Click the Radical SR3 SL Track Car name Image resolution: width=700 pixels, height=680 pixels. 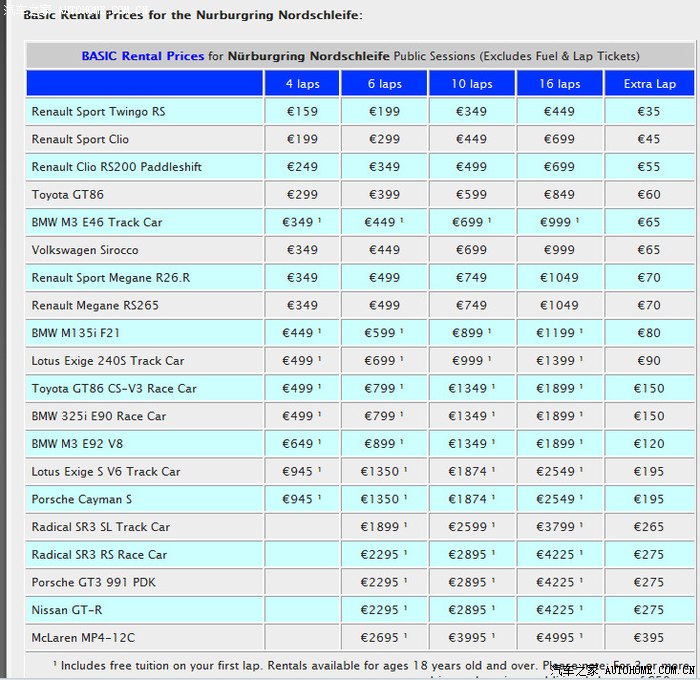click(x=101, y=527)
